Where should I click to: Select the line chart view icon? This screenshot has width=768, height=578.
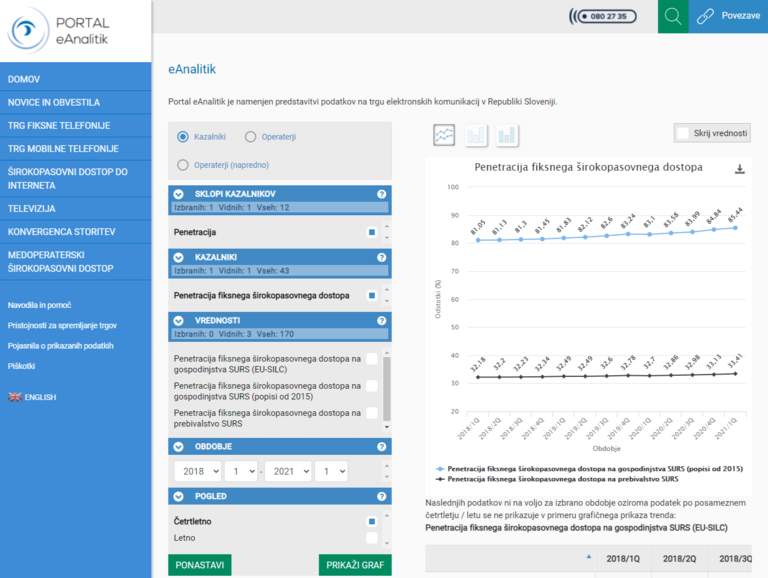(444, 135)
